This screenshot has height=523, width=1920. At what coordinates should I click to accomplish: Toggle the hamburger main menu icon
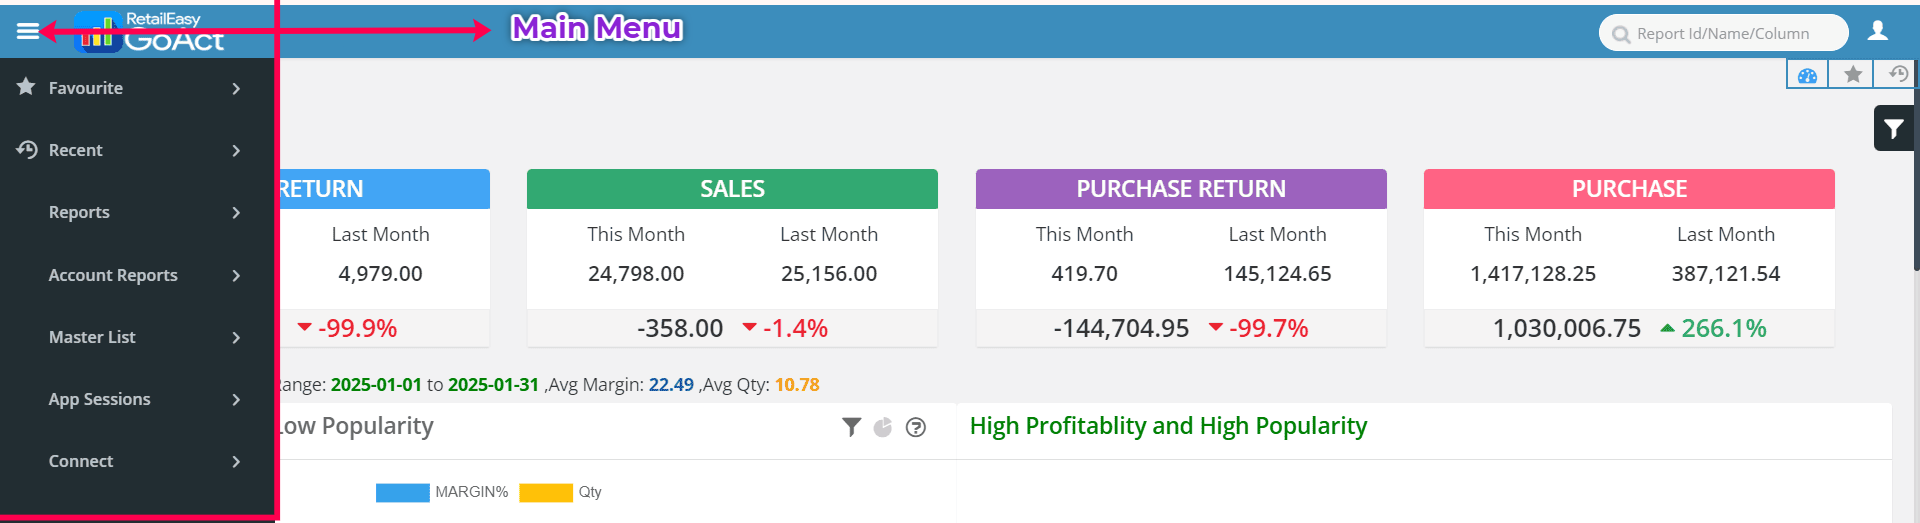(x=27, y=32)
